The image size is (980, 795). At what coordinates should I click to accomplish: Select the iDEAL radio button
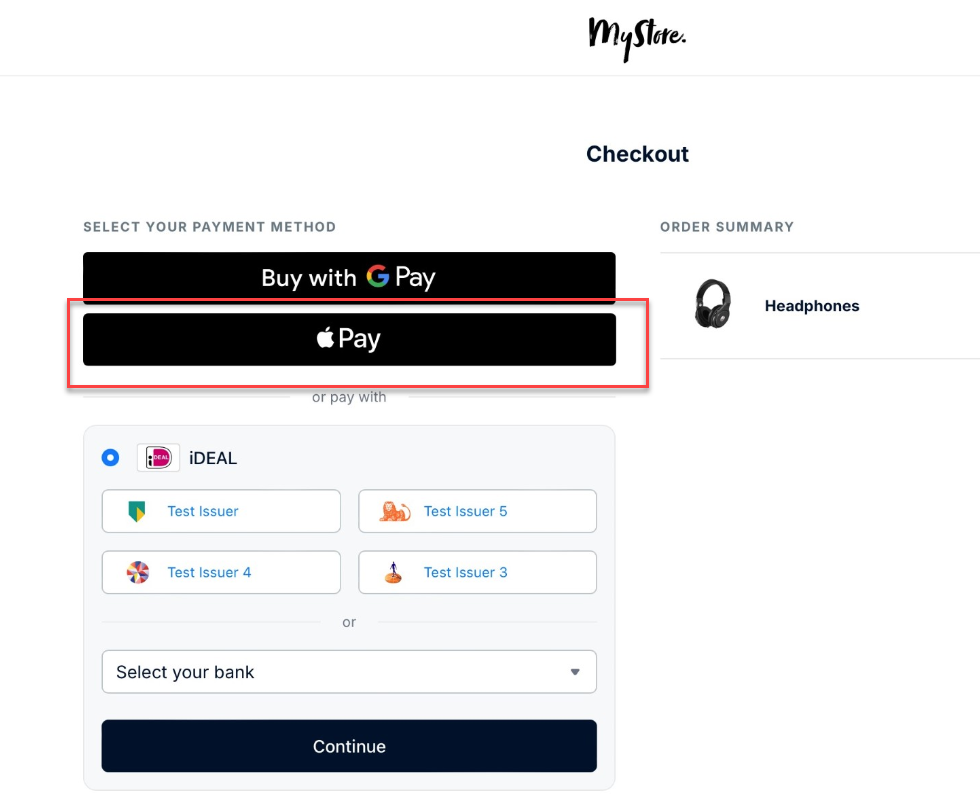pyautogui.click(x=111, y=458)
